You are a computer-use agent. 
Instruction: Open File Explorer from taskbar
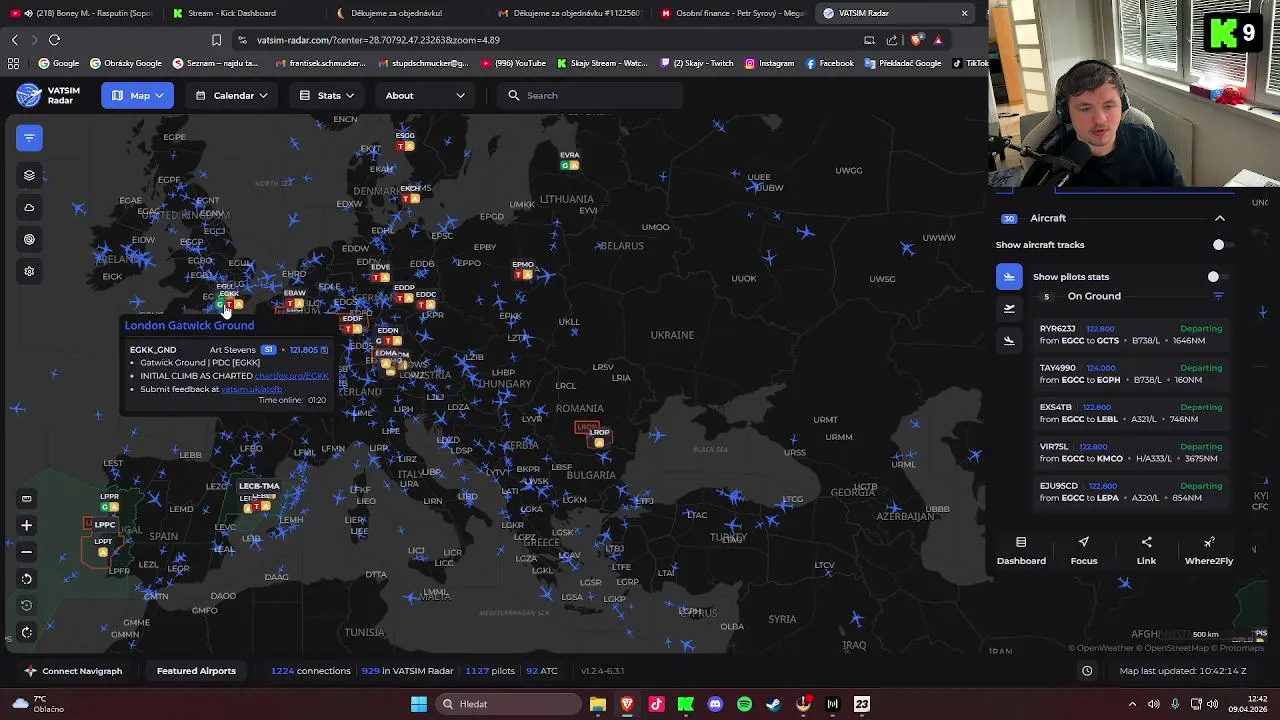point(598,704)
